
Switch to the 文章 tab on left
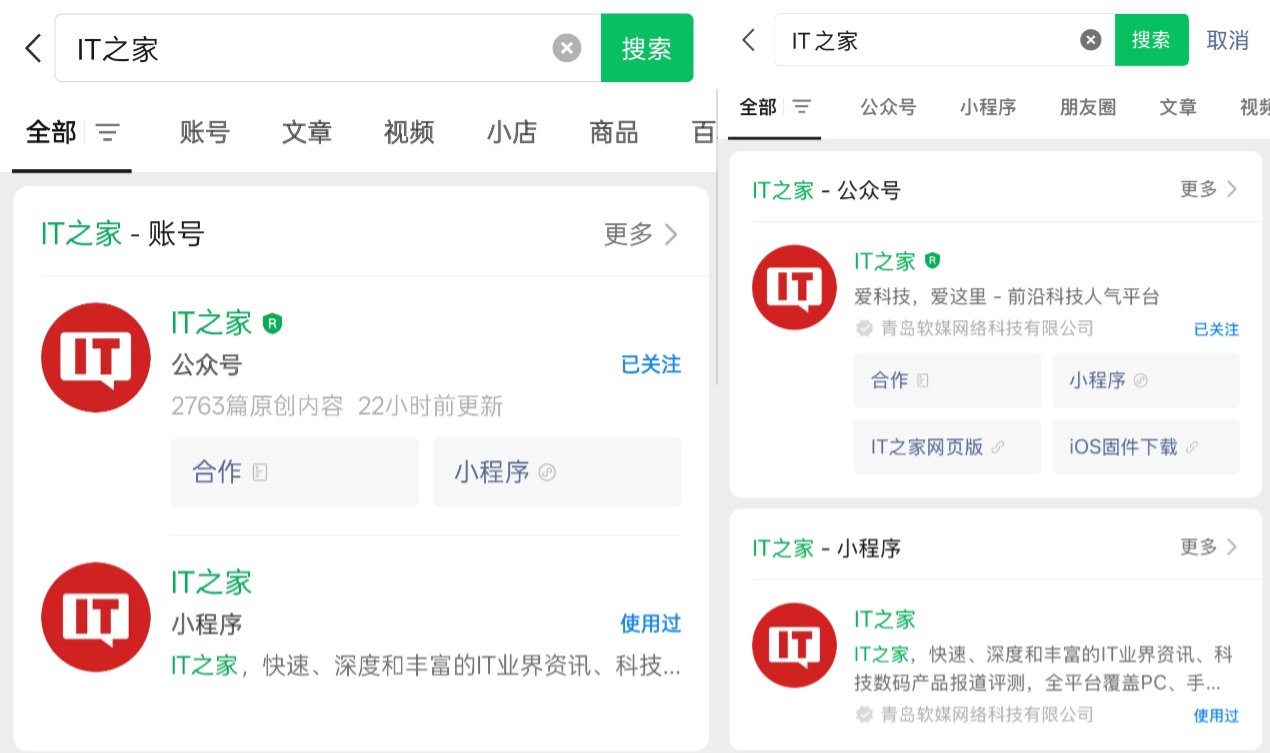click(306, 132)
